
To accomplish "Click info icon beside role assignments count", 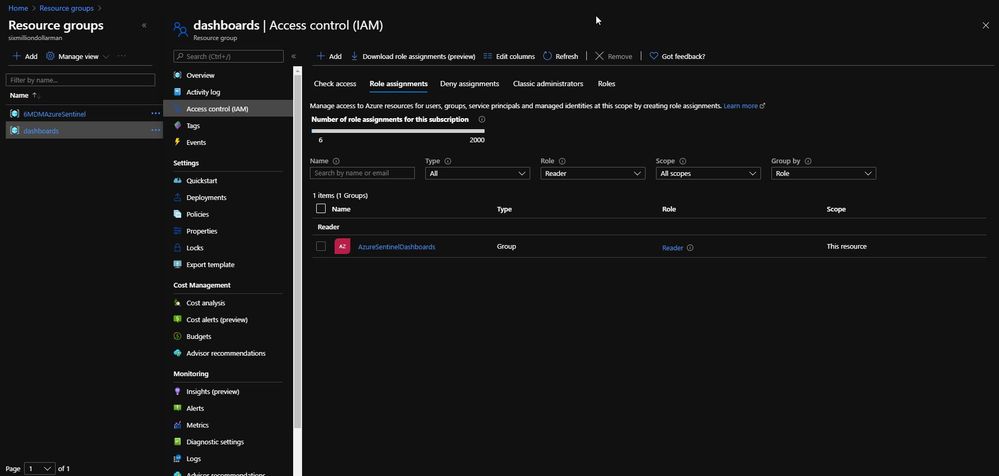I will (482, 119).
